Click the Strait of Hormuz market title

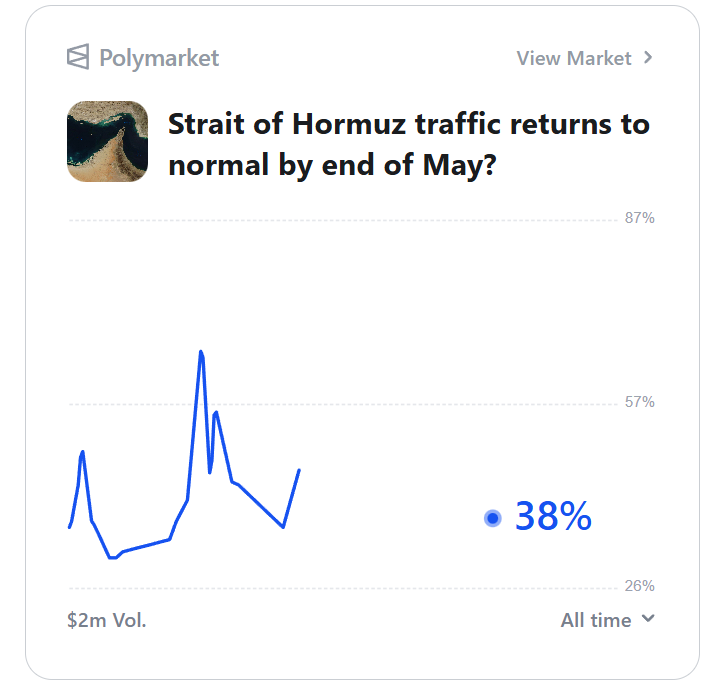pos(408,144)
